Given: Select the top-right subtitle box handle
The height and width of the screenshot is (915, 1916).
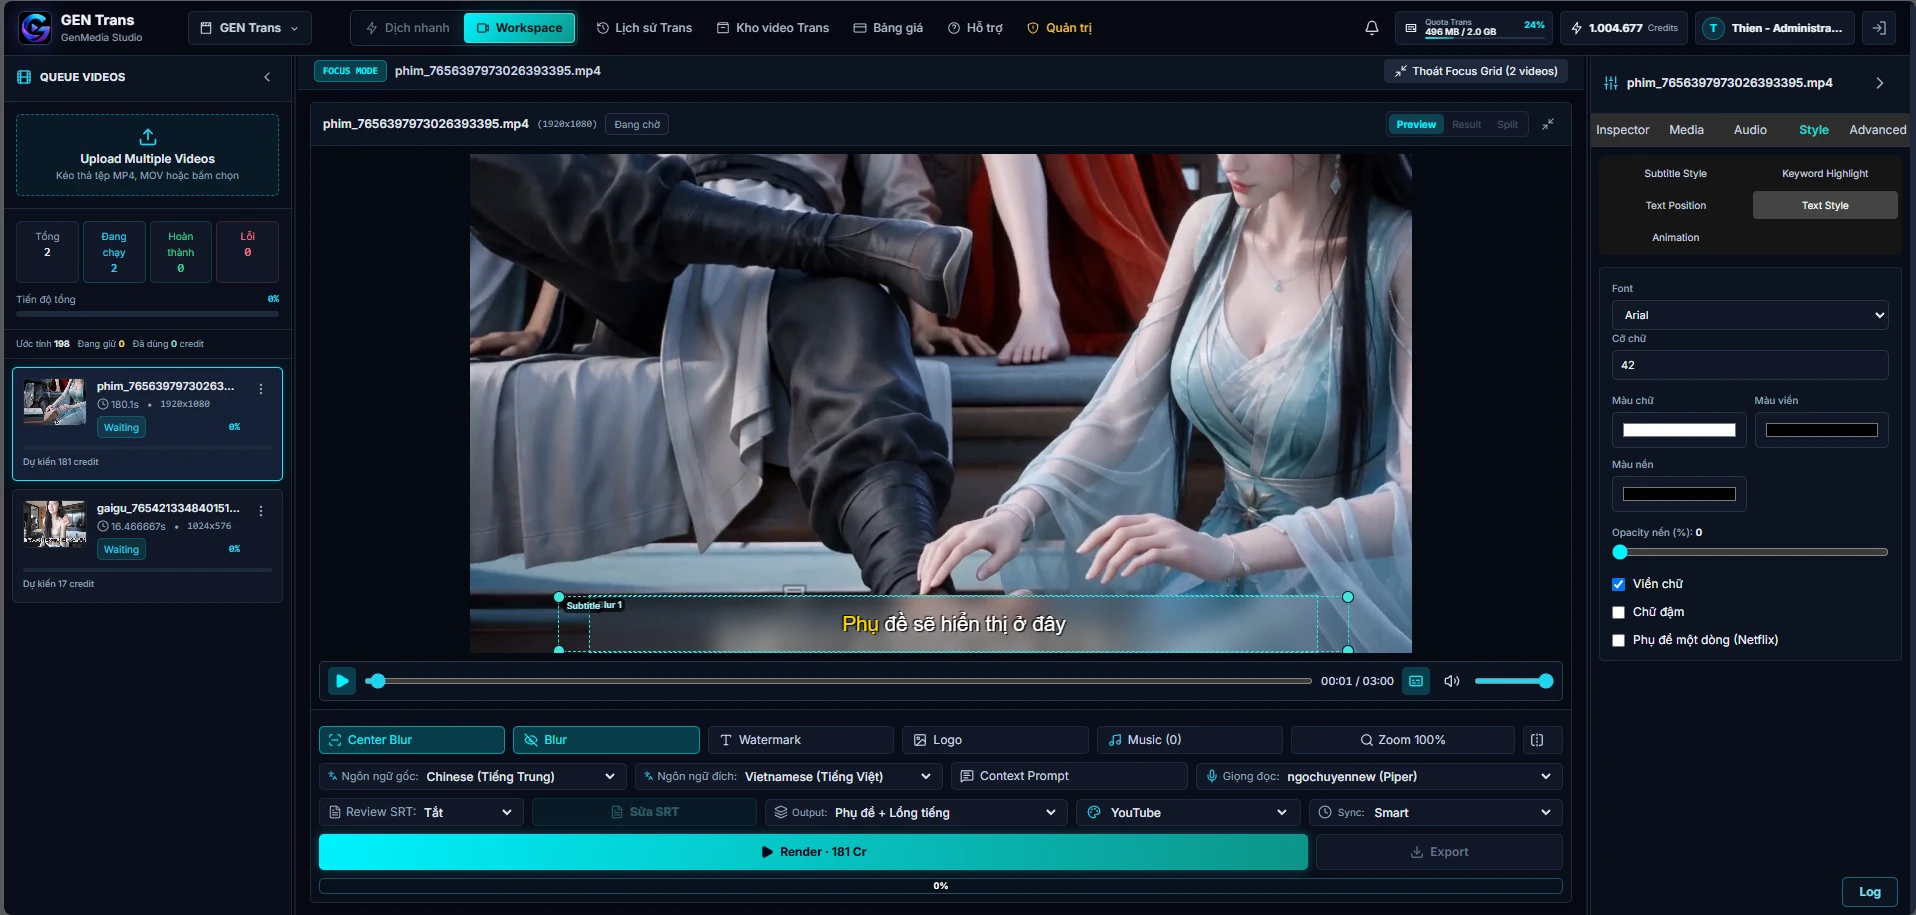Looking at the screenshot, I should click(1348, 597).
